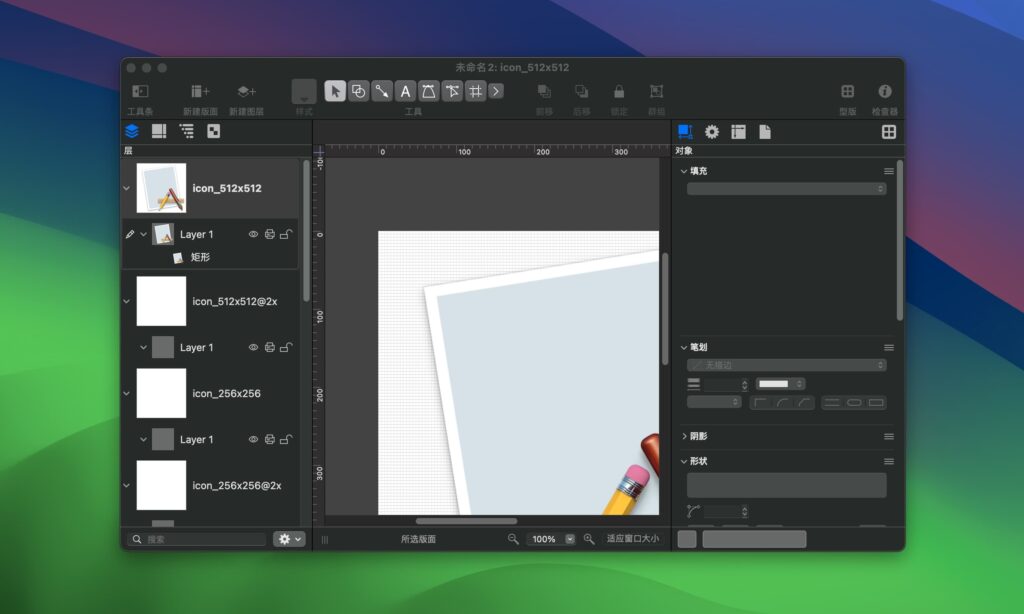Image resolution: width=1024 pixels, height=614 pixels.
Task: Click the 群组 (group) toolbar icon
Action: click(655, 91)
